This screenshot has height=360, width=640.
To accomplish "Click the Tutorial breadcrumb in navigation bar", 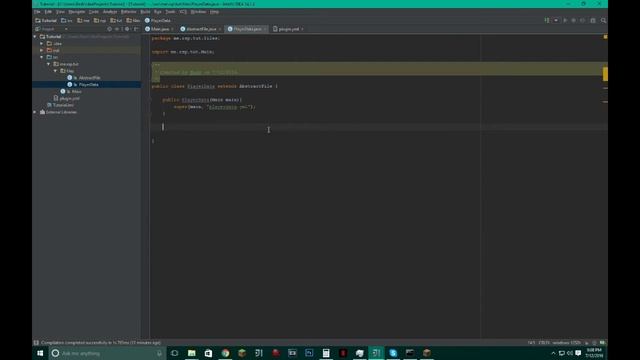I will point(46,20).
